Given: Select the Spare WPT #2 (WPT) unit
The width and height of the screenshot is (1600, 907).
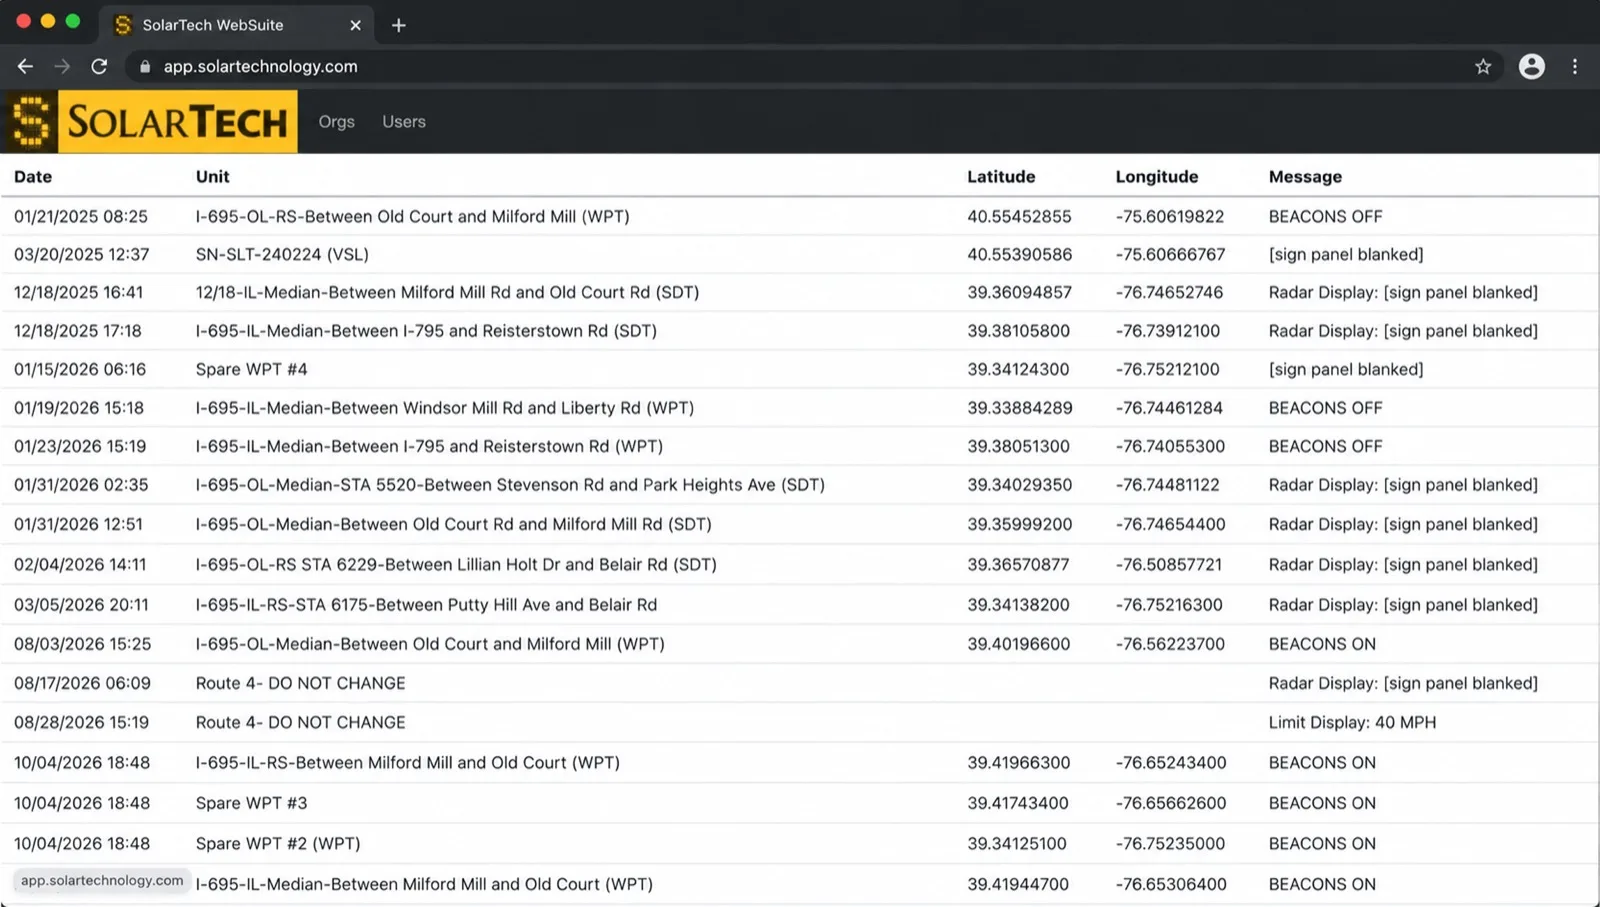Looking at the screenshot, I should (x=278, y=844).
